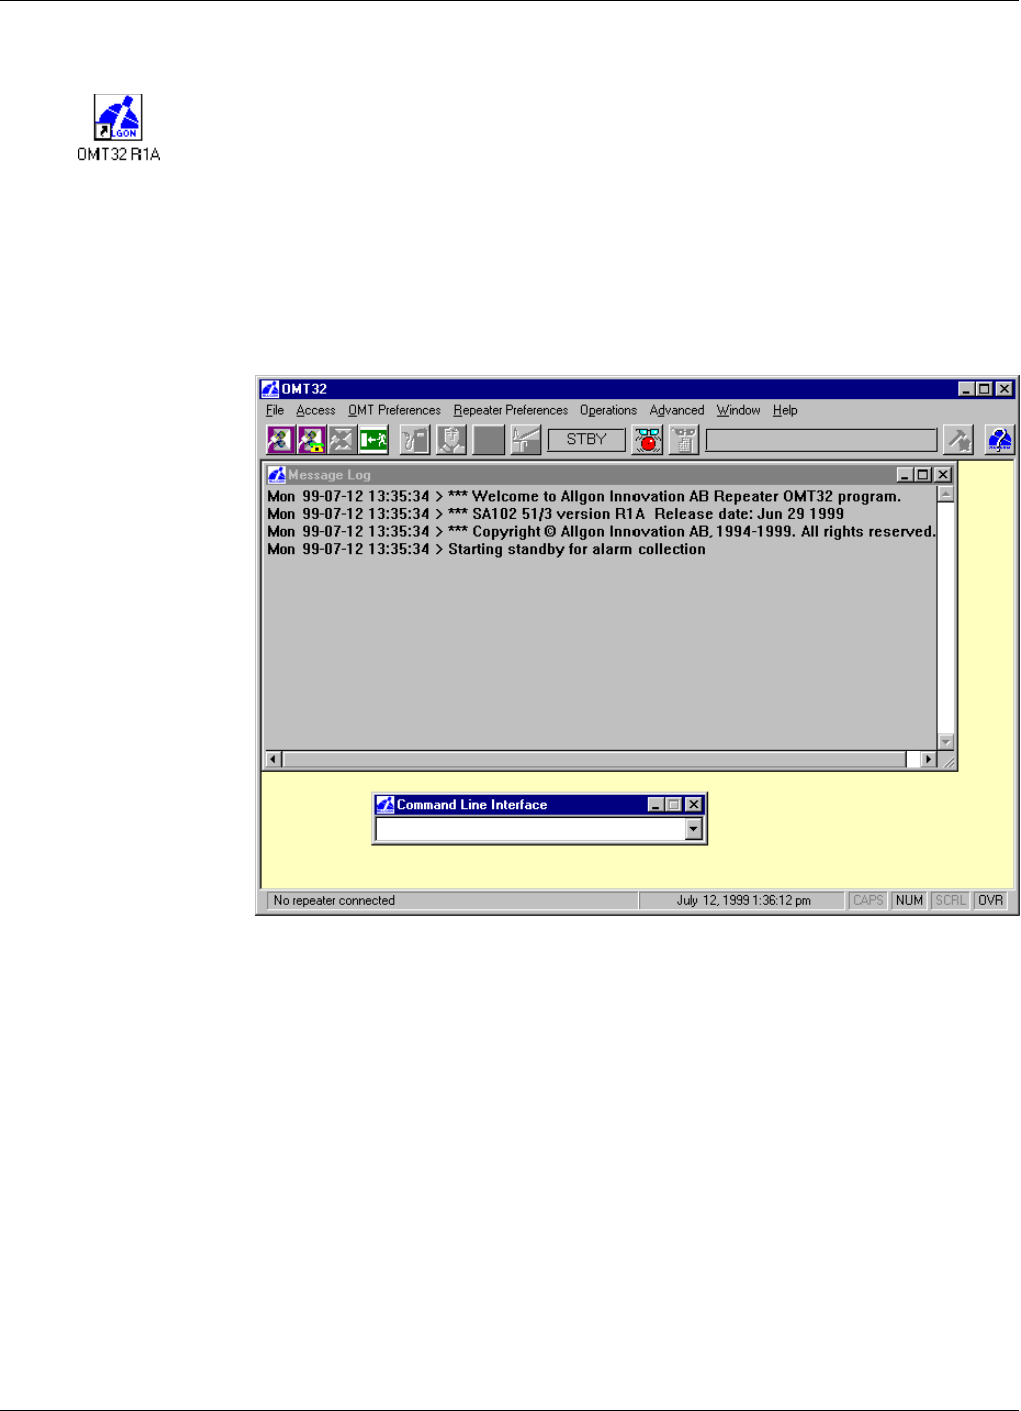Image resolution: width=1021 pixels, height=1411 pixels.
Task: Open the OMT32 R1A desktop shortcut
Action: point(118,128)
